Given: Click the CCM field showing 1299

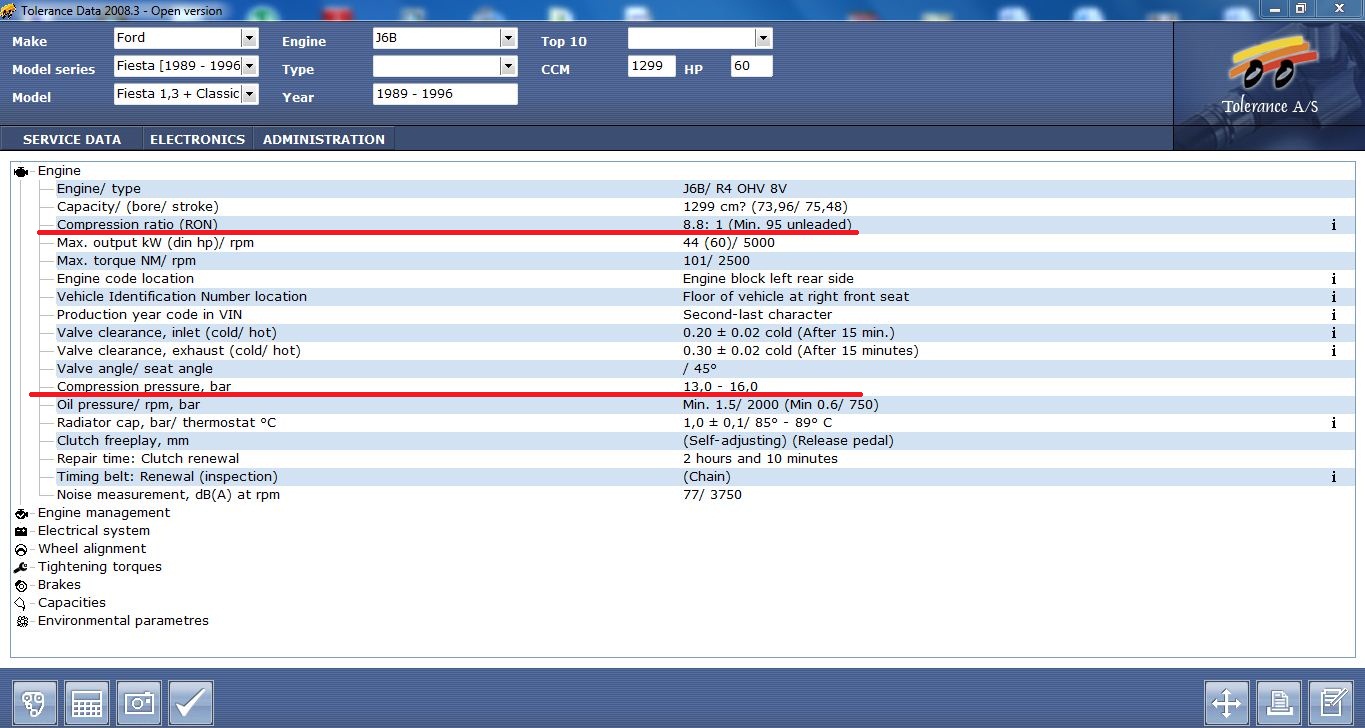Looking at the screenshot, I should tap(652, 66).
